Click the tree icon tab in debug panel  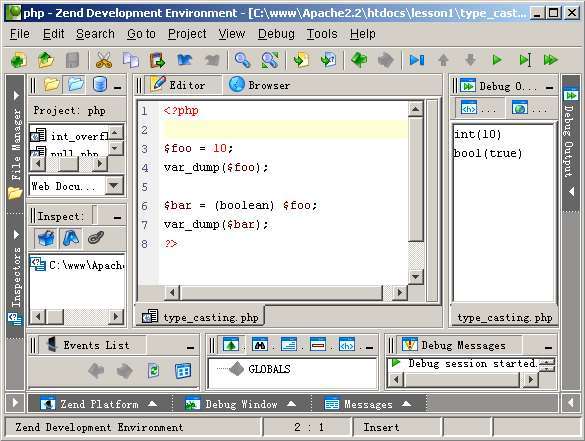(231, 344)
